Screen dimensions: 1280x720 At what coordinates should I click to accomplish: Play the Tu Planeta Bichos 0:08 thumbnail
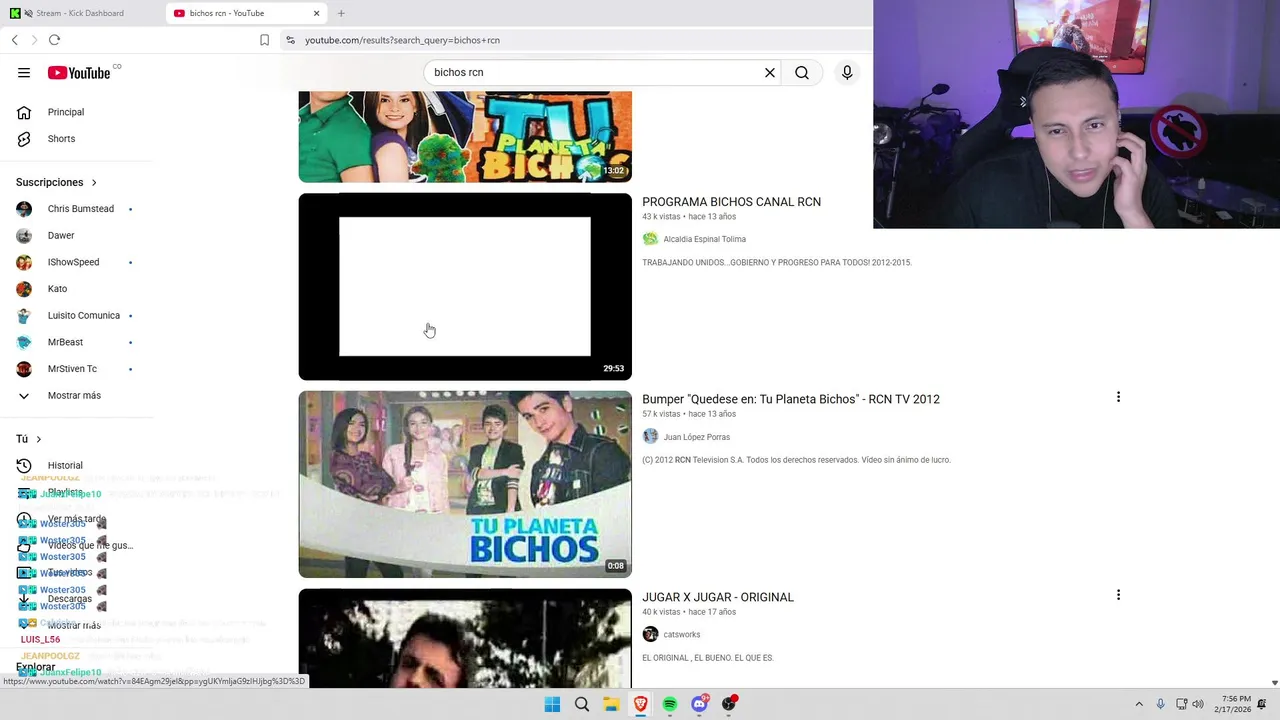pyautogui.click(x=465, y=484)
